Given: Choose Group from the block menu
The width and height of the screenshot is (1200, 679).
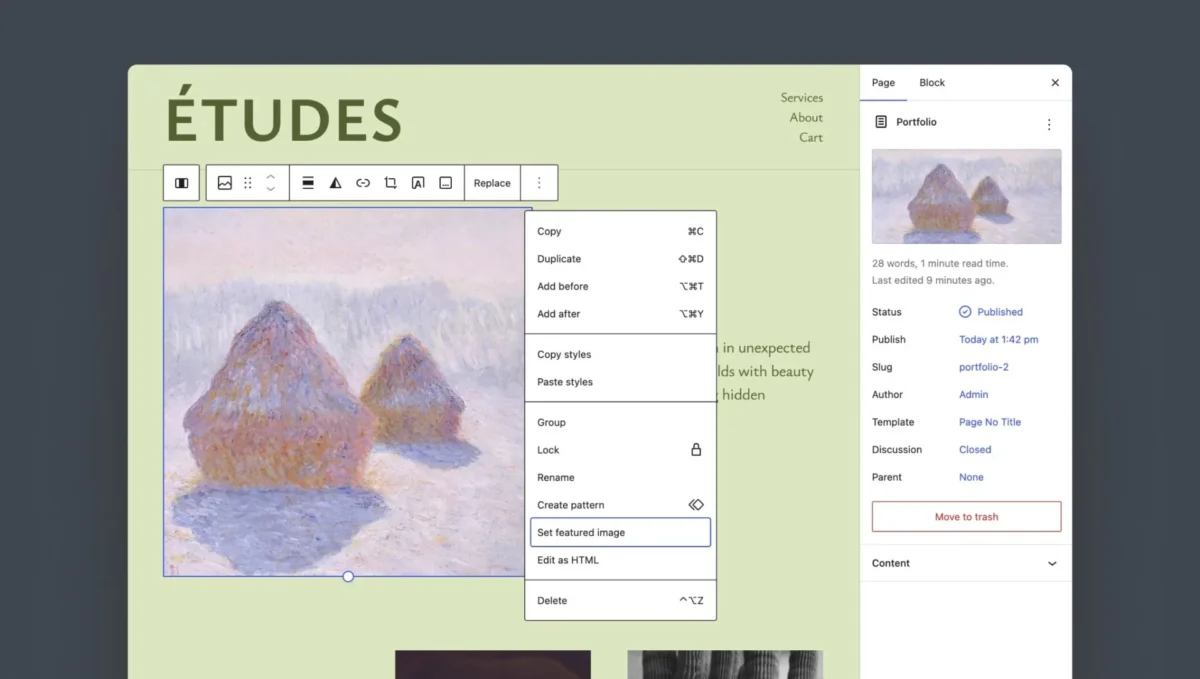Looking at the screenshot, I should coord(620,422).
